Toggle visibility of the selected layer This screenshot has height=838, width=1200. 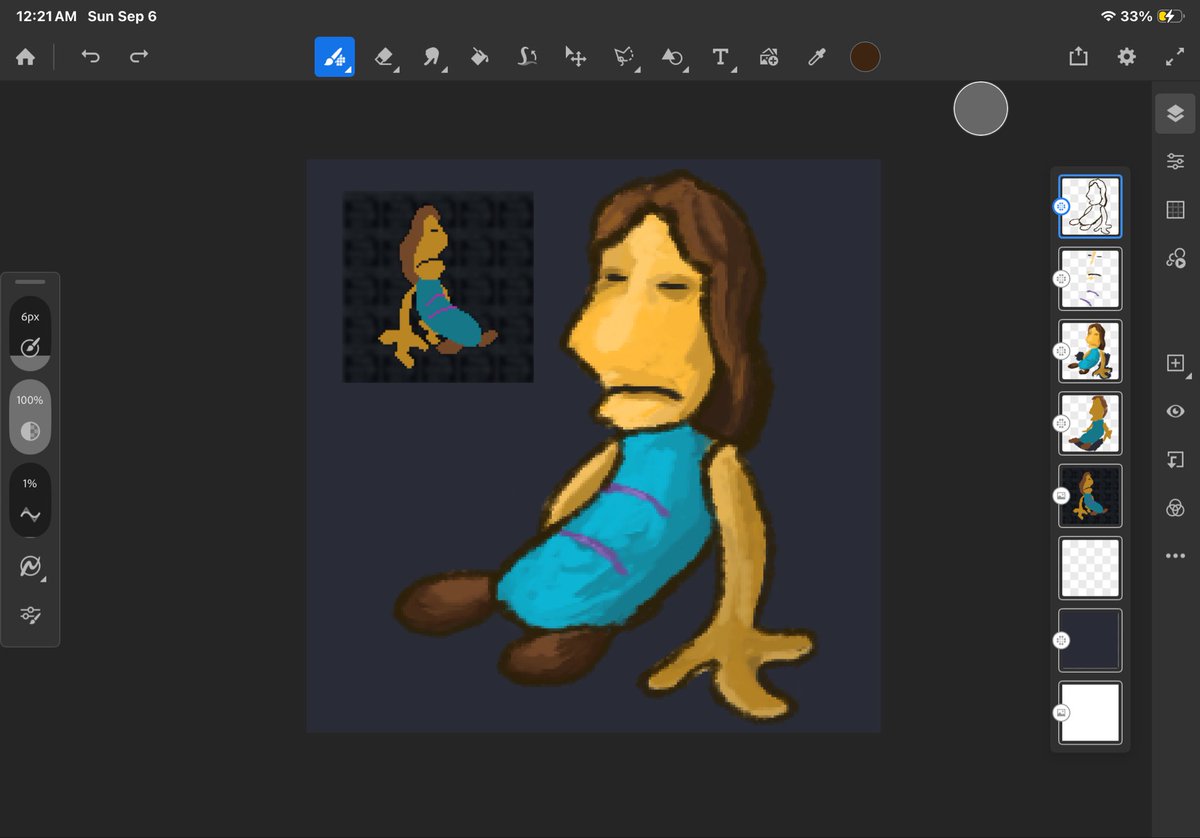pyautogui.click(x=1175, y=411)
